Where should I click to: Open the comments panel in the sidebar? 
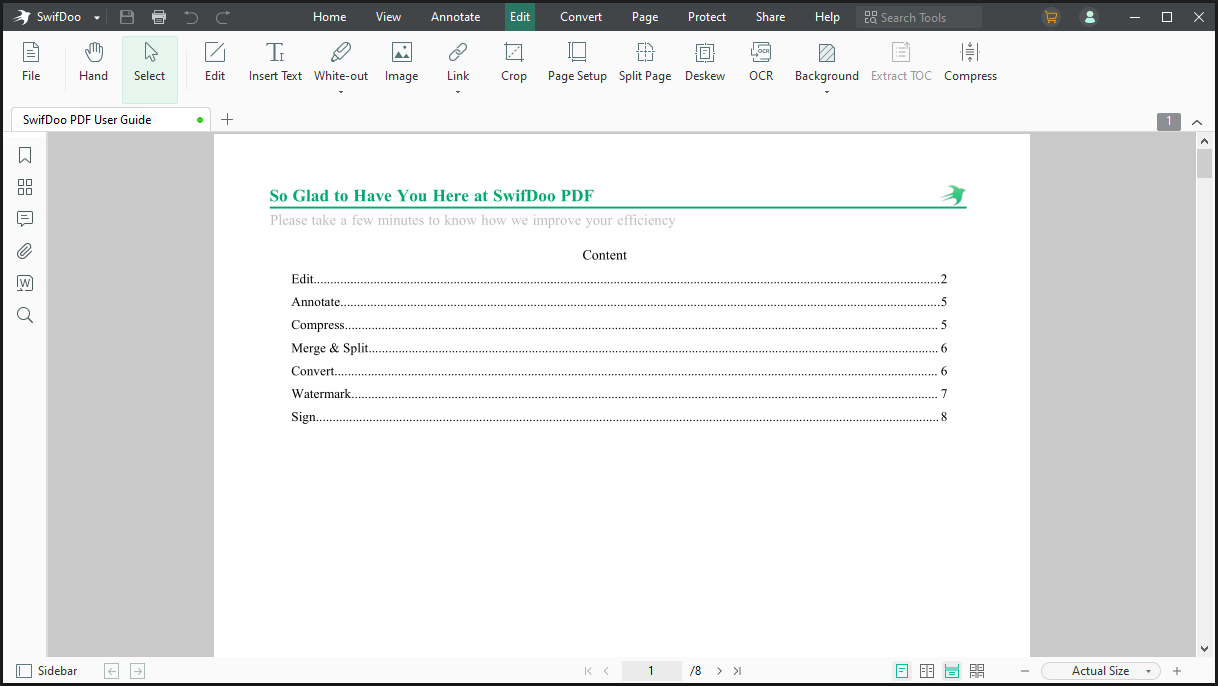(x=25, y=219)
